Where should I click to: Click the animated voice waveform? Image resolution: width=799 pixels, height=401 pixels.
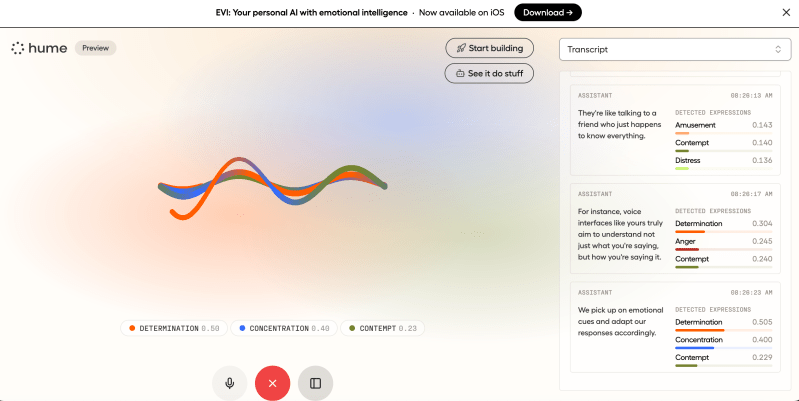pos(273,188)
